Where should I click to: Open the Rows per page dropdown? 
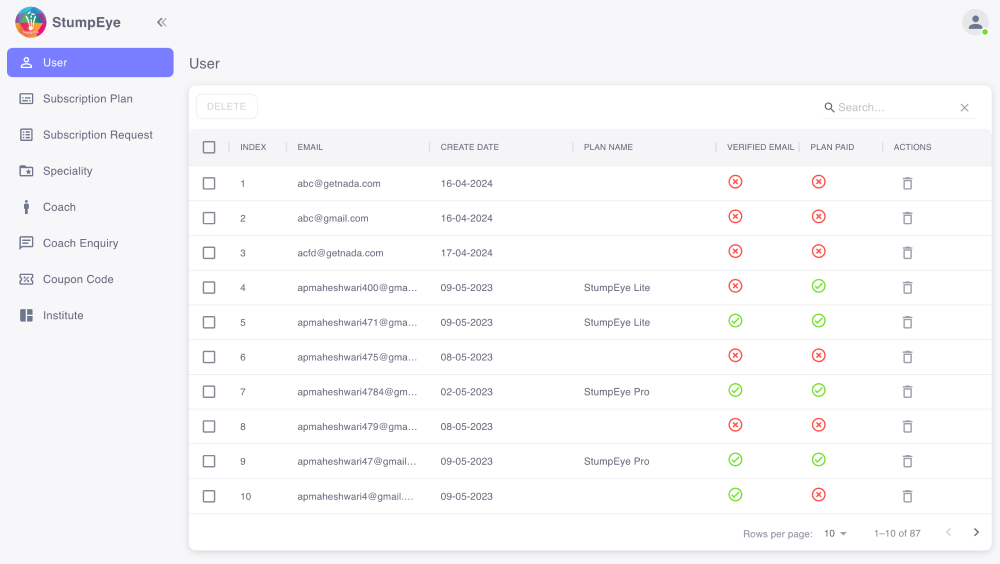tap(835, 534)
